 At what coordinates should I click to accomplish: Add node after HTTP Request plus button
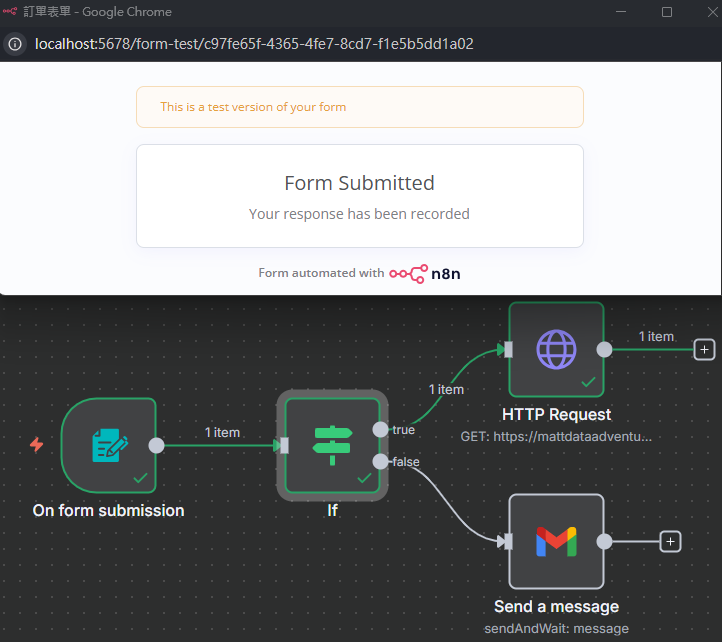(704, 350)
